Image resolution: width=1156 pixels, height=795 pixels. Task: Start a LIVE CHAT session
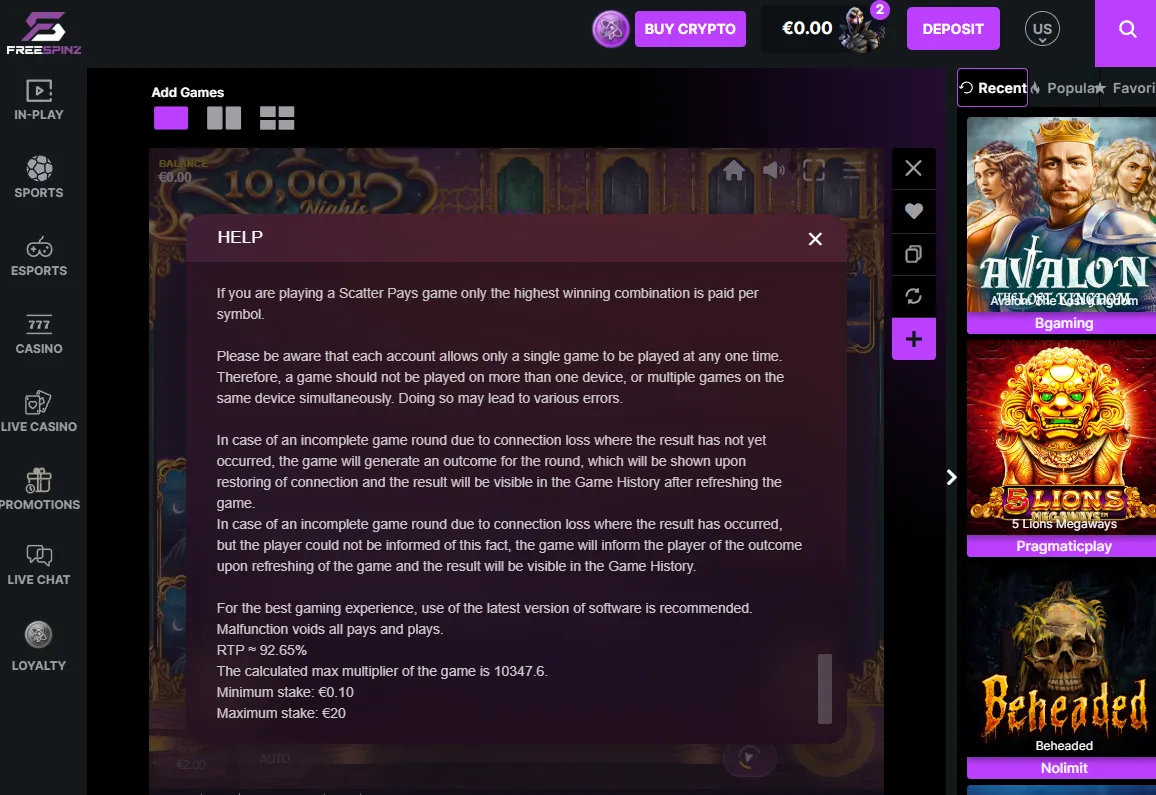click(39, 565)
